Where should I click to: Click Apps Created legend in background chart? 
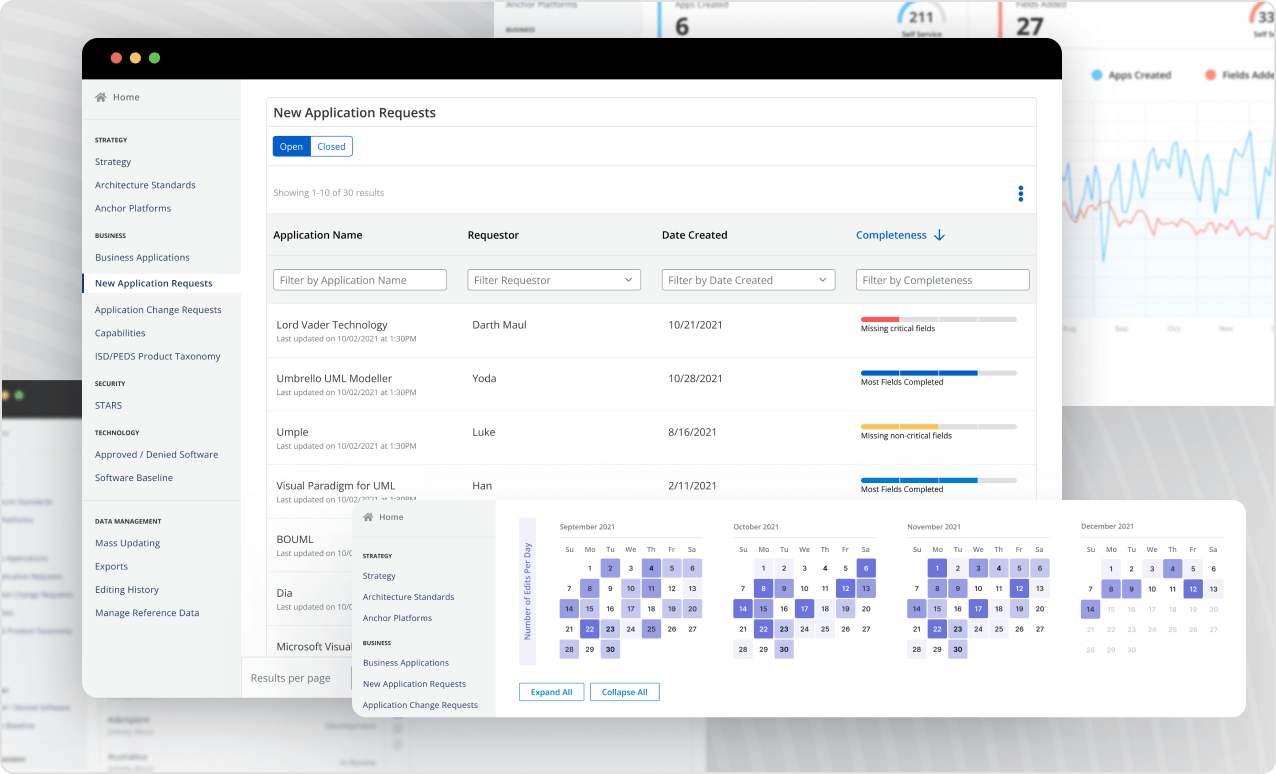tap(1130, 75)
